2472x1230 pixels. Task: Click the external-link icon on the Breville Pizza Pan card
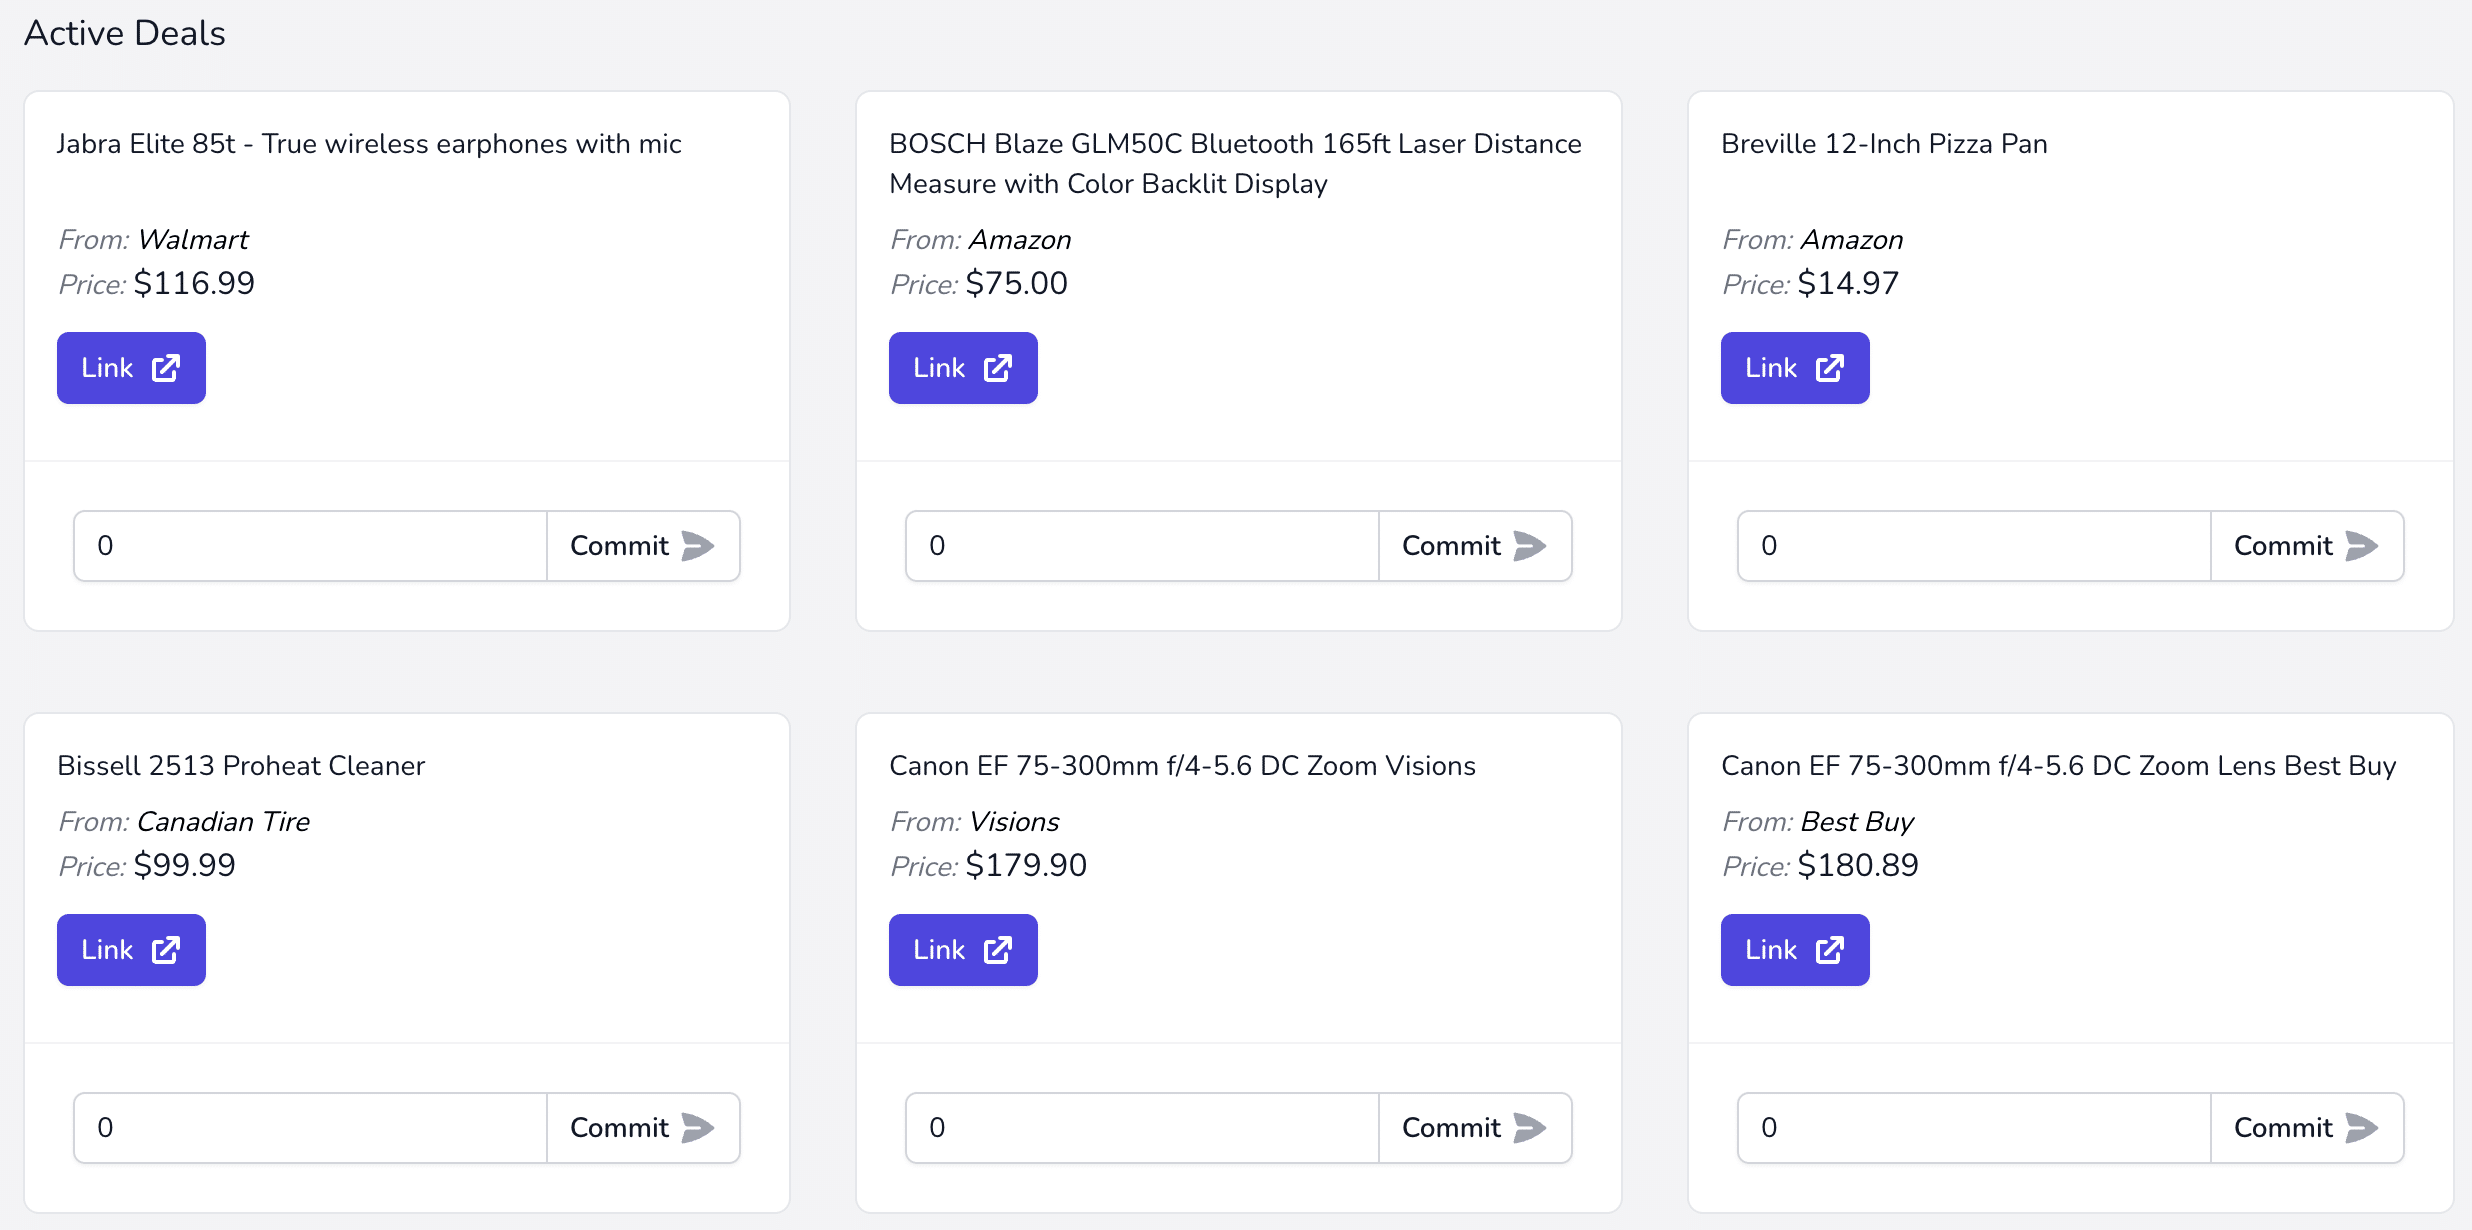click(1830, 368)
